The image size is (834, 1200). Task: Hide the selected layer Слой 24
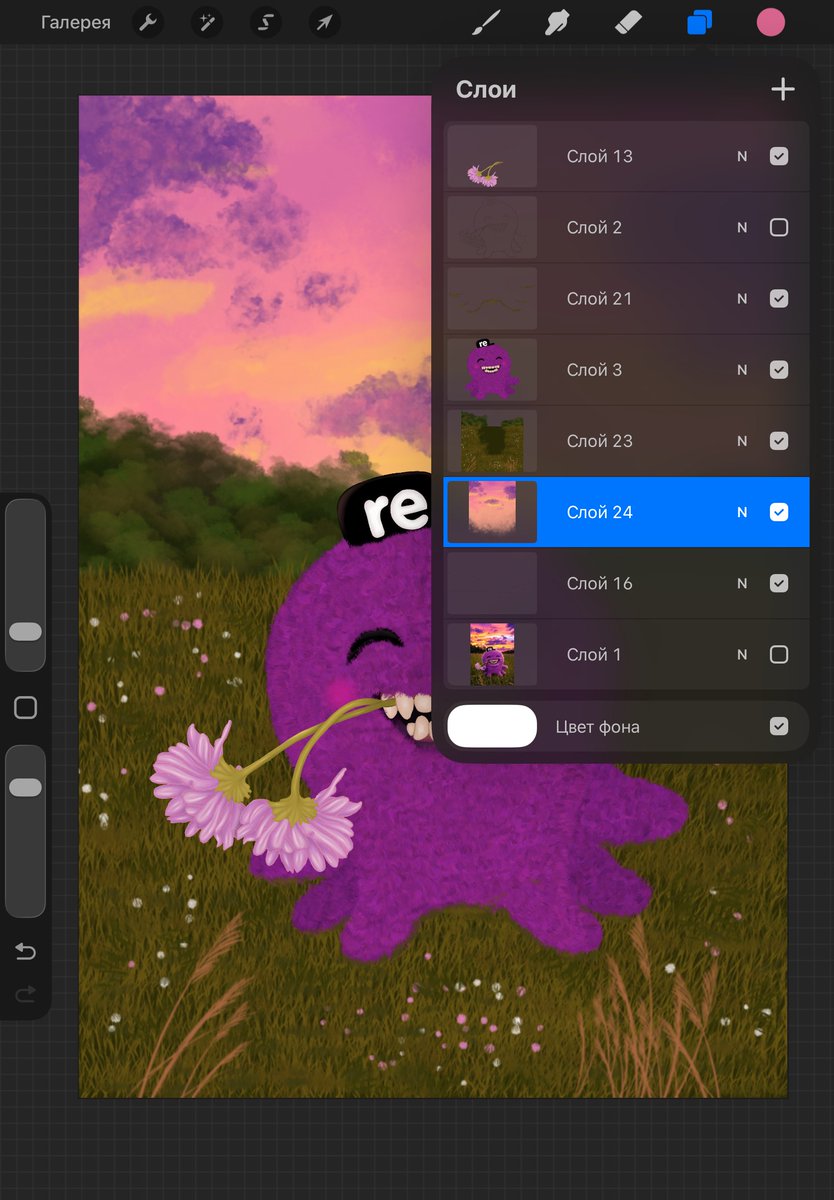(x=779, y=512)
